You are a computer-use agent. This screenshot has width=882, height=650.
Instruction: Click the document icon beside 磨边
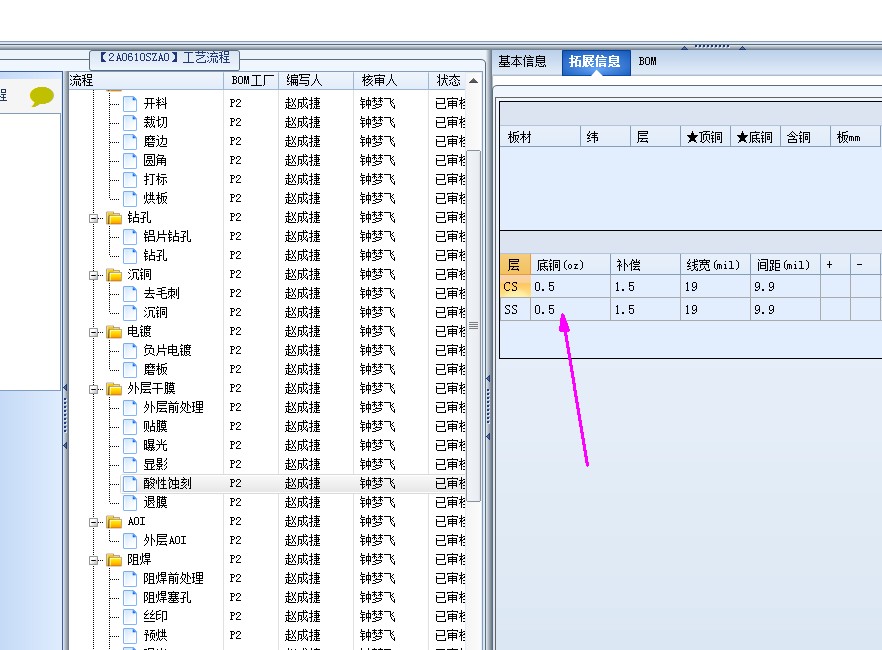pyautogui.click(x=130, y=142)
